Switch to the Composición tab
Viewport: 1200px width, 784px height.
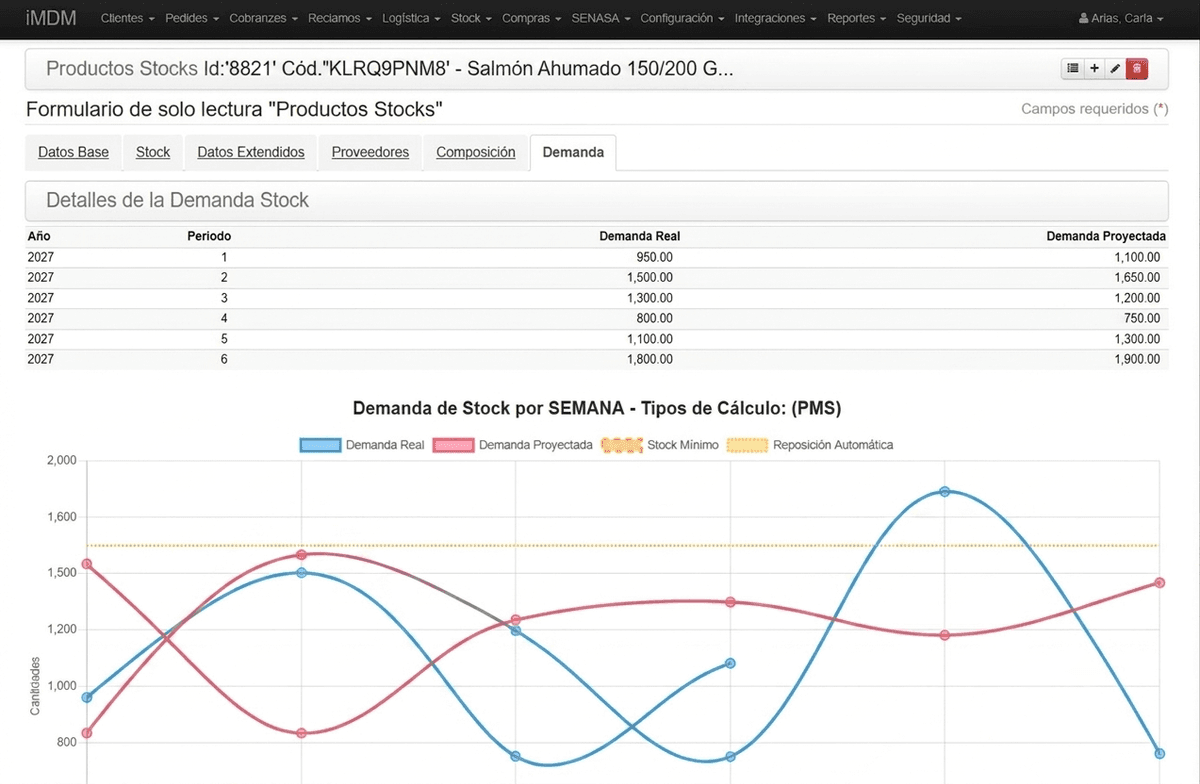pyautogui.click(x=476, y=152)
